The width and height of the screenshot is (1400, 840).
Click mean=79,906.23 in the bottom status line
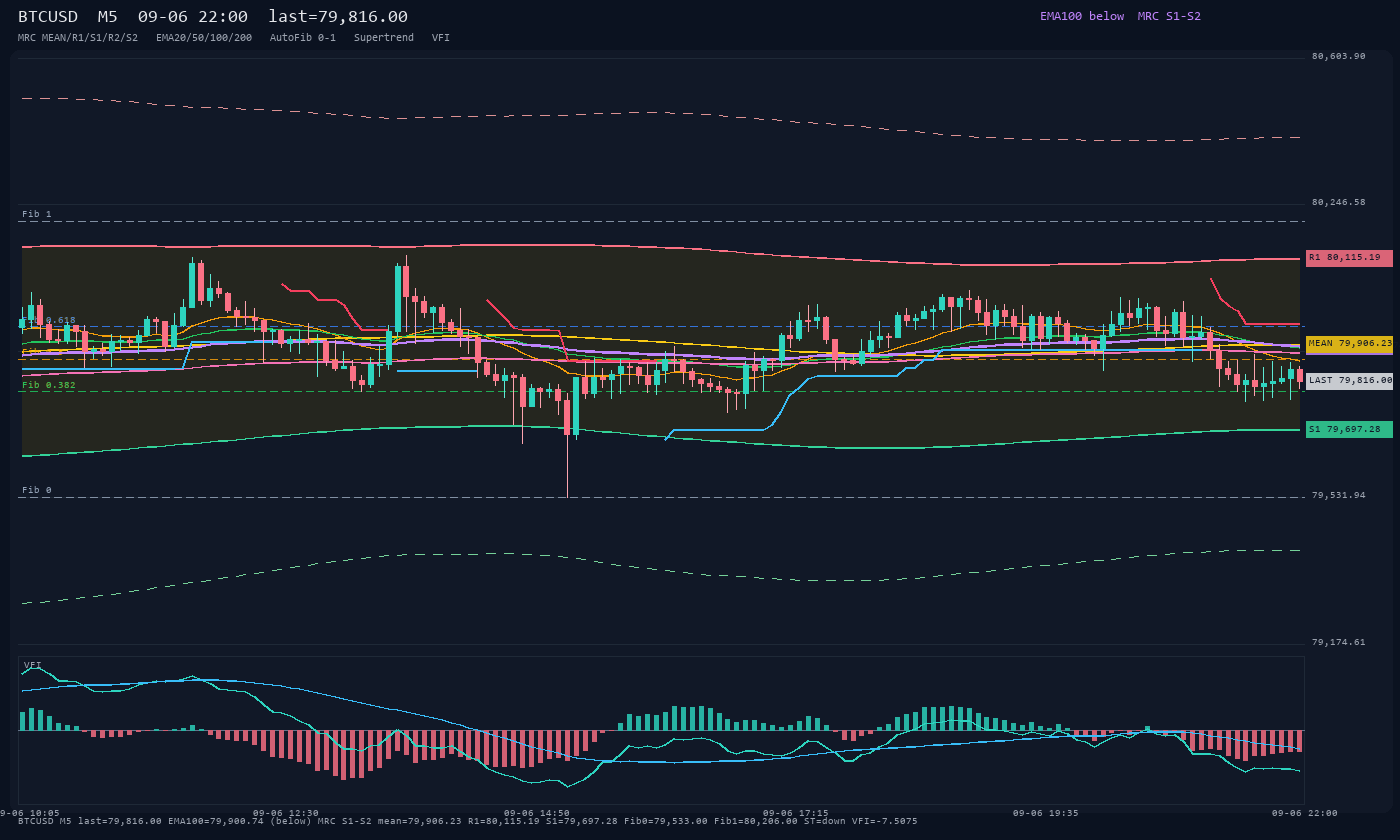click(x=420, y=821)
